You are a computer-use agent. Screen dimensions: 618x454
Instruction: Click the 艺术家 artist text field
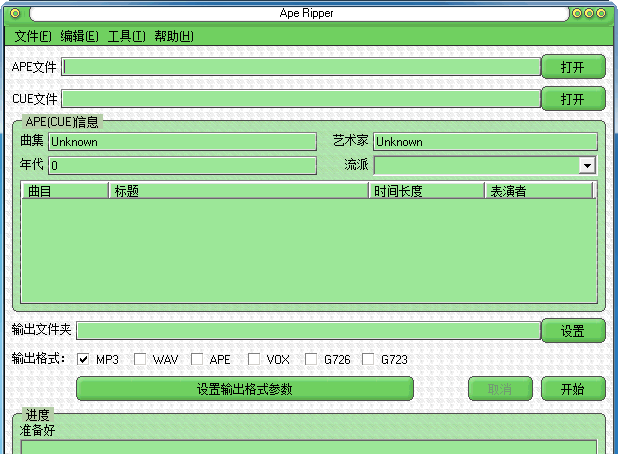(484, 142)
